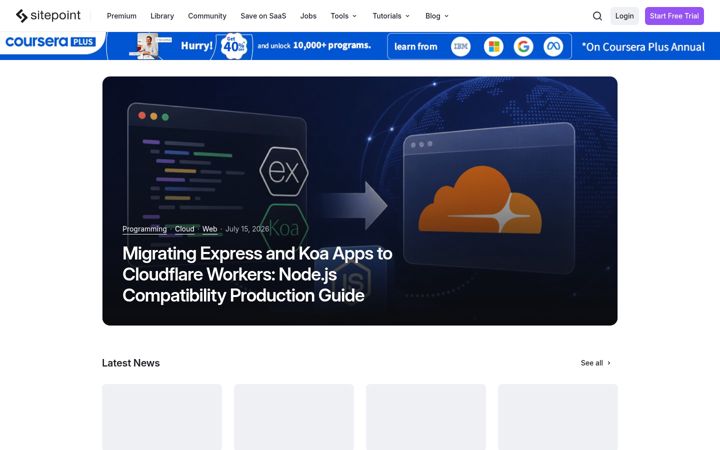Open the Library menu item

point(162,16)
